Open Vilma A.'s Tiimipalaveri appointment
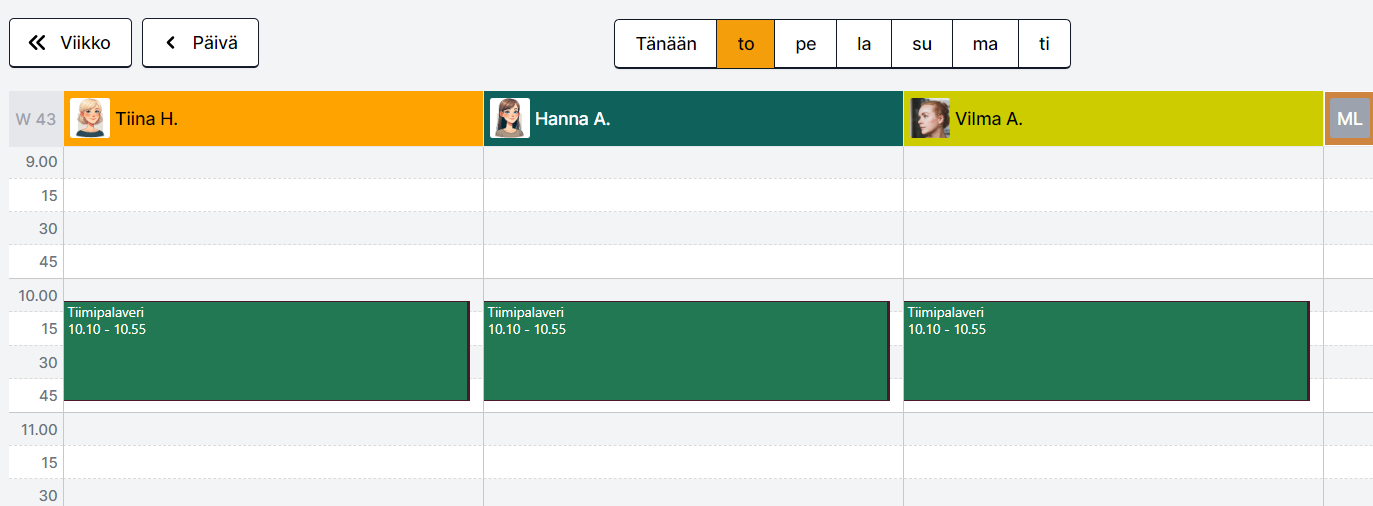1373x506 pixels. coord(1106,360)
